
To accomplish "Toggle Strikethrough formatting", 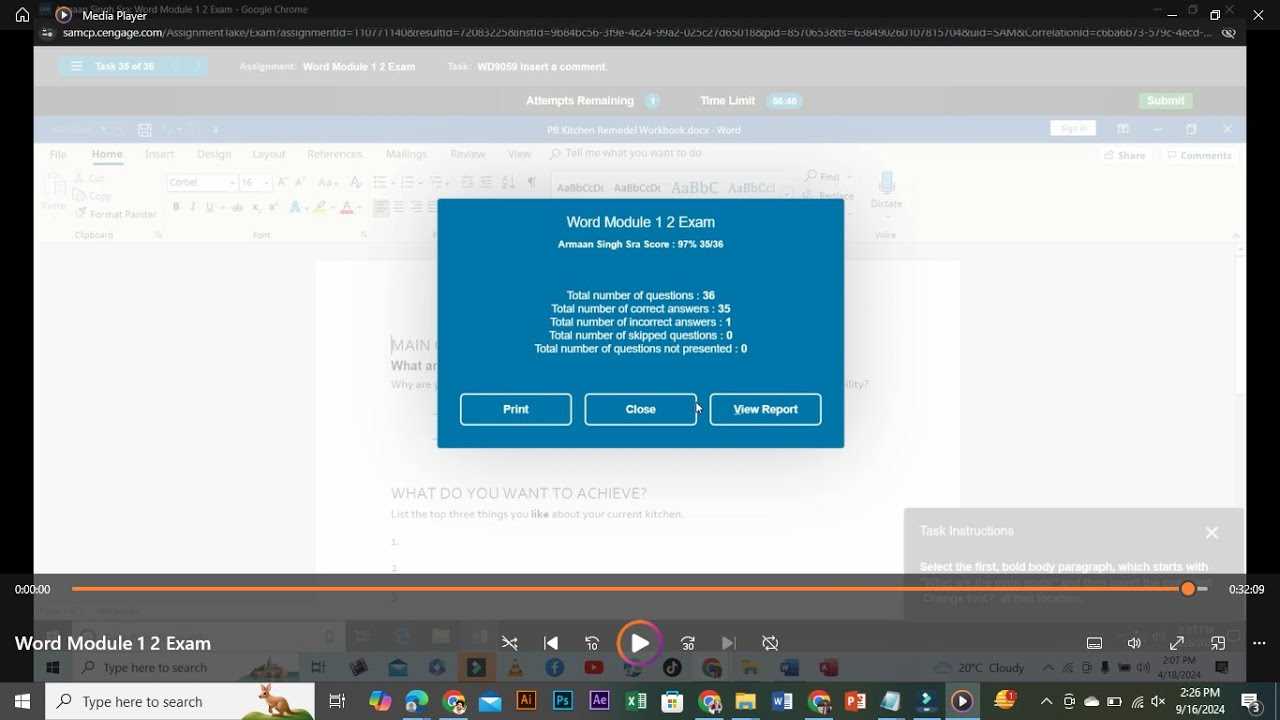I will pos(237,207).
